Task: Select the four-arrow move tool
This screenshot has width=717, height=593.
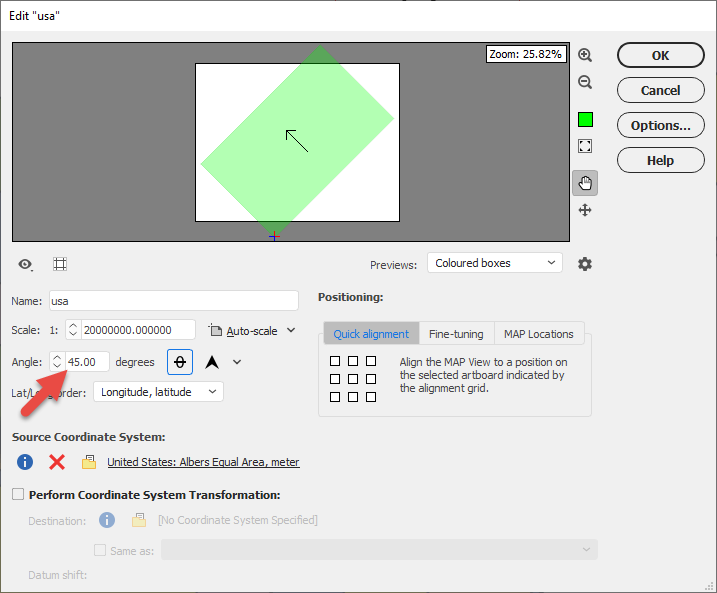Action: point(585,210)
